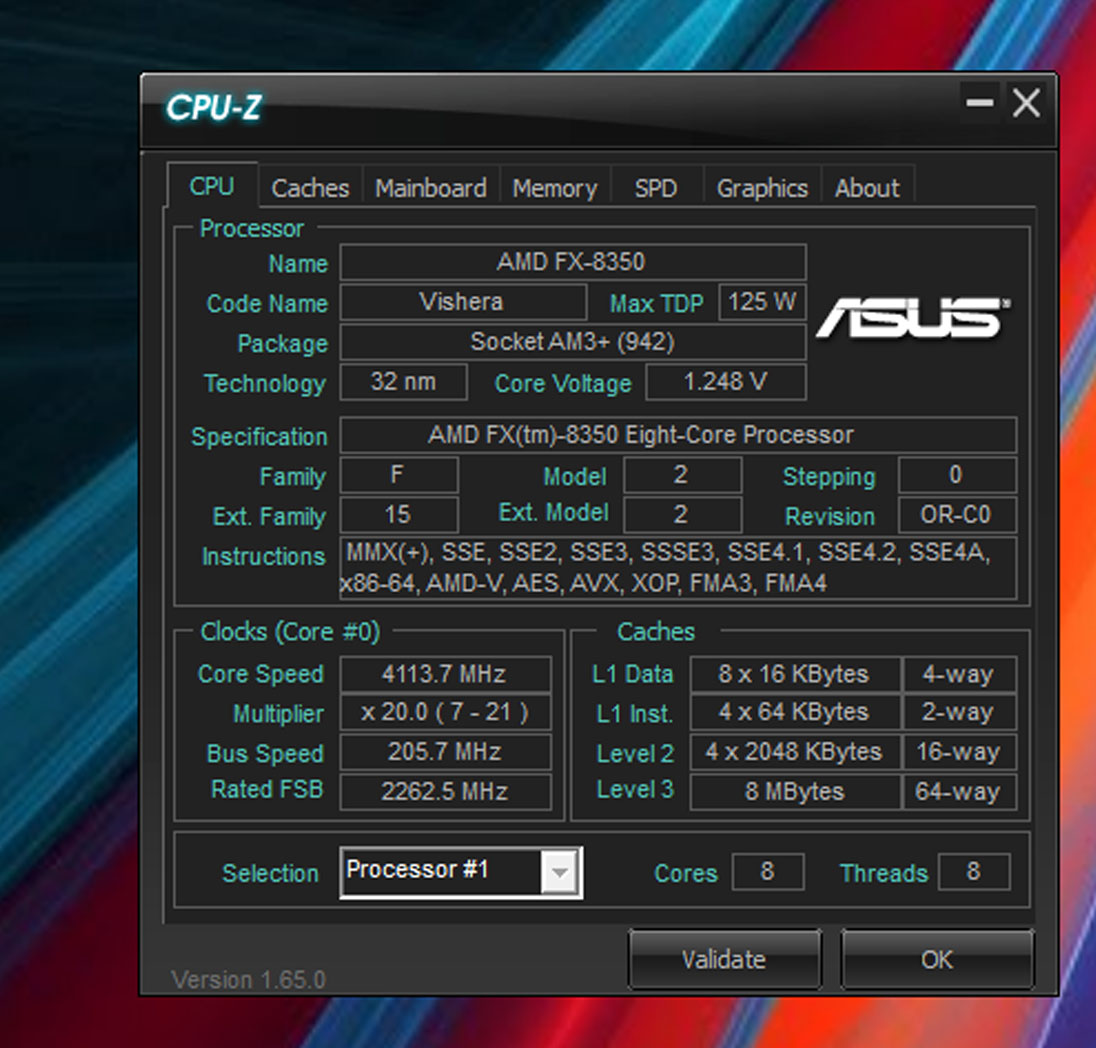1096x1048 pixels.
Task: Click the OK button
Action: click(937, 959)
